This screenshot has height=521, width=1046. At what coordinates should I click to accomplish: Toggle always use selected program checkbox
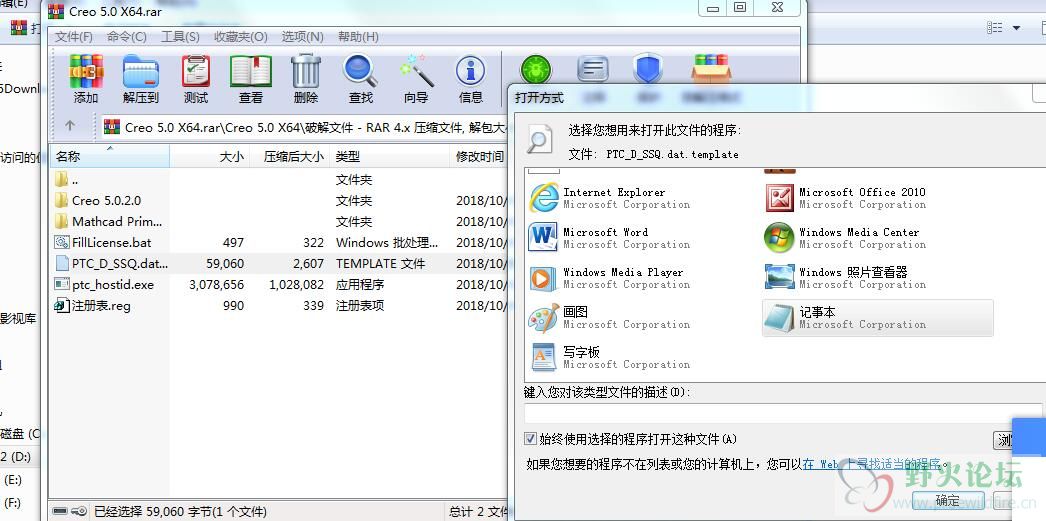(530, 439)
